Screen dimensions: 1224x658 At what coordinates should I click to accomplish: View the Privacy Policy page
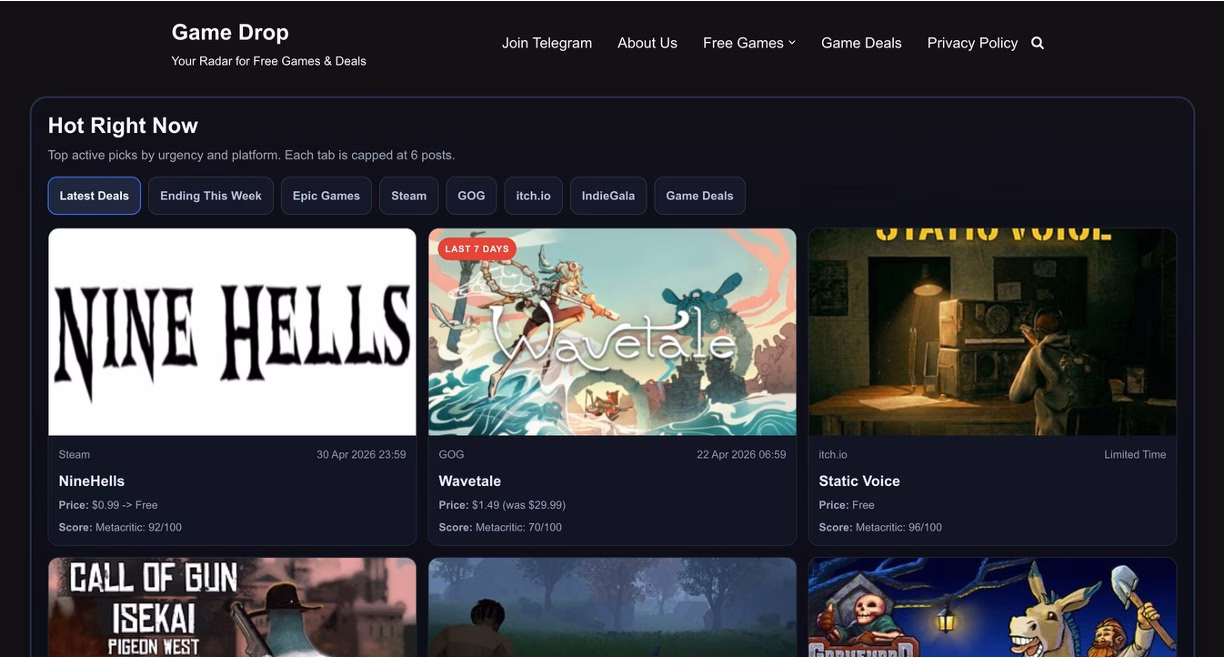972,43
